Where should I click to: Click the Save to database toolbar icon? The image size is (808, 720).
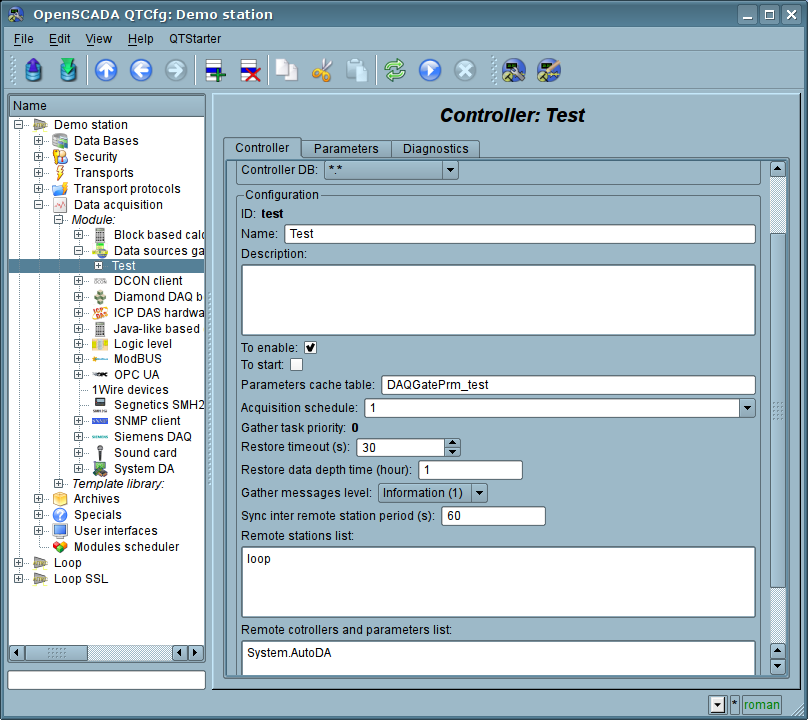68,70
